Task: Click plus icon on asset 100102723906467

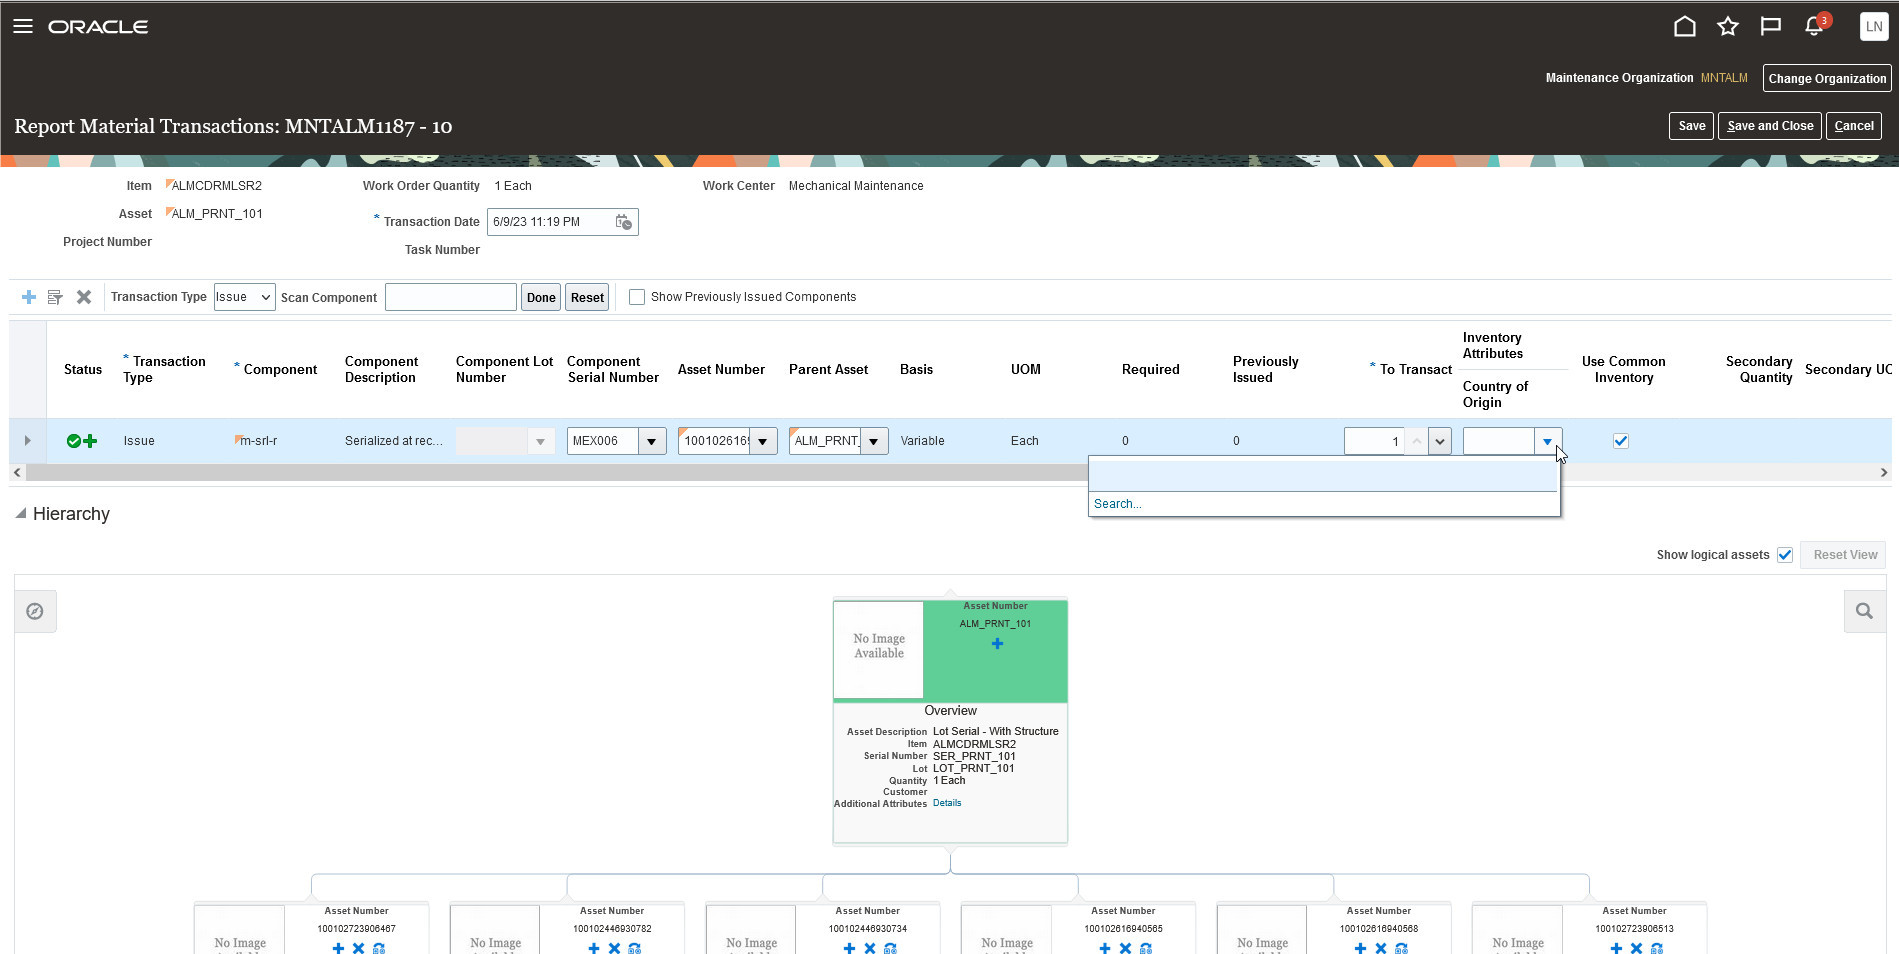Action: 338,947
